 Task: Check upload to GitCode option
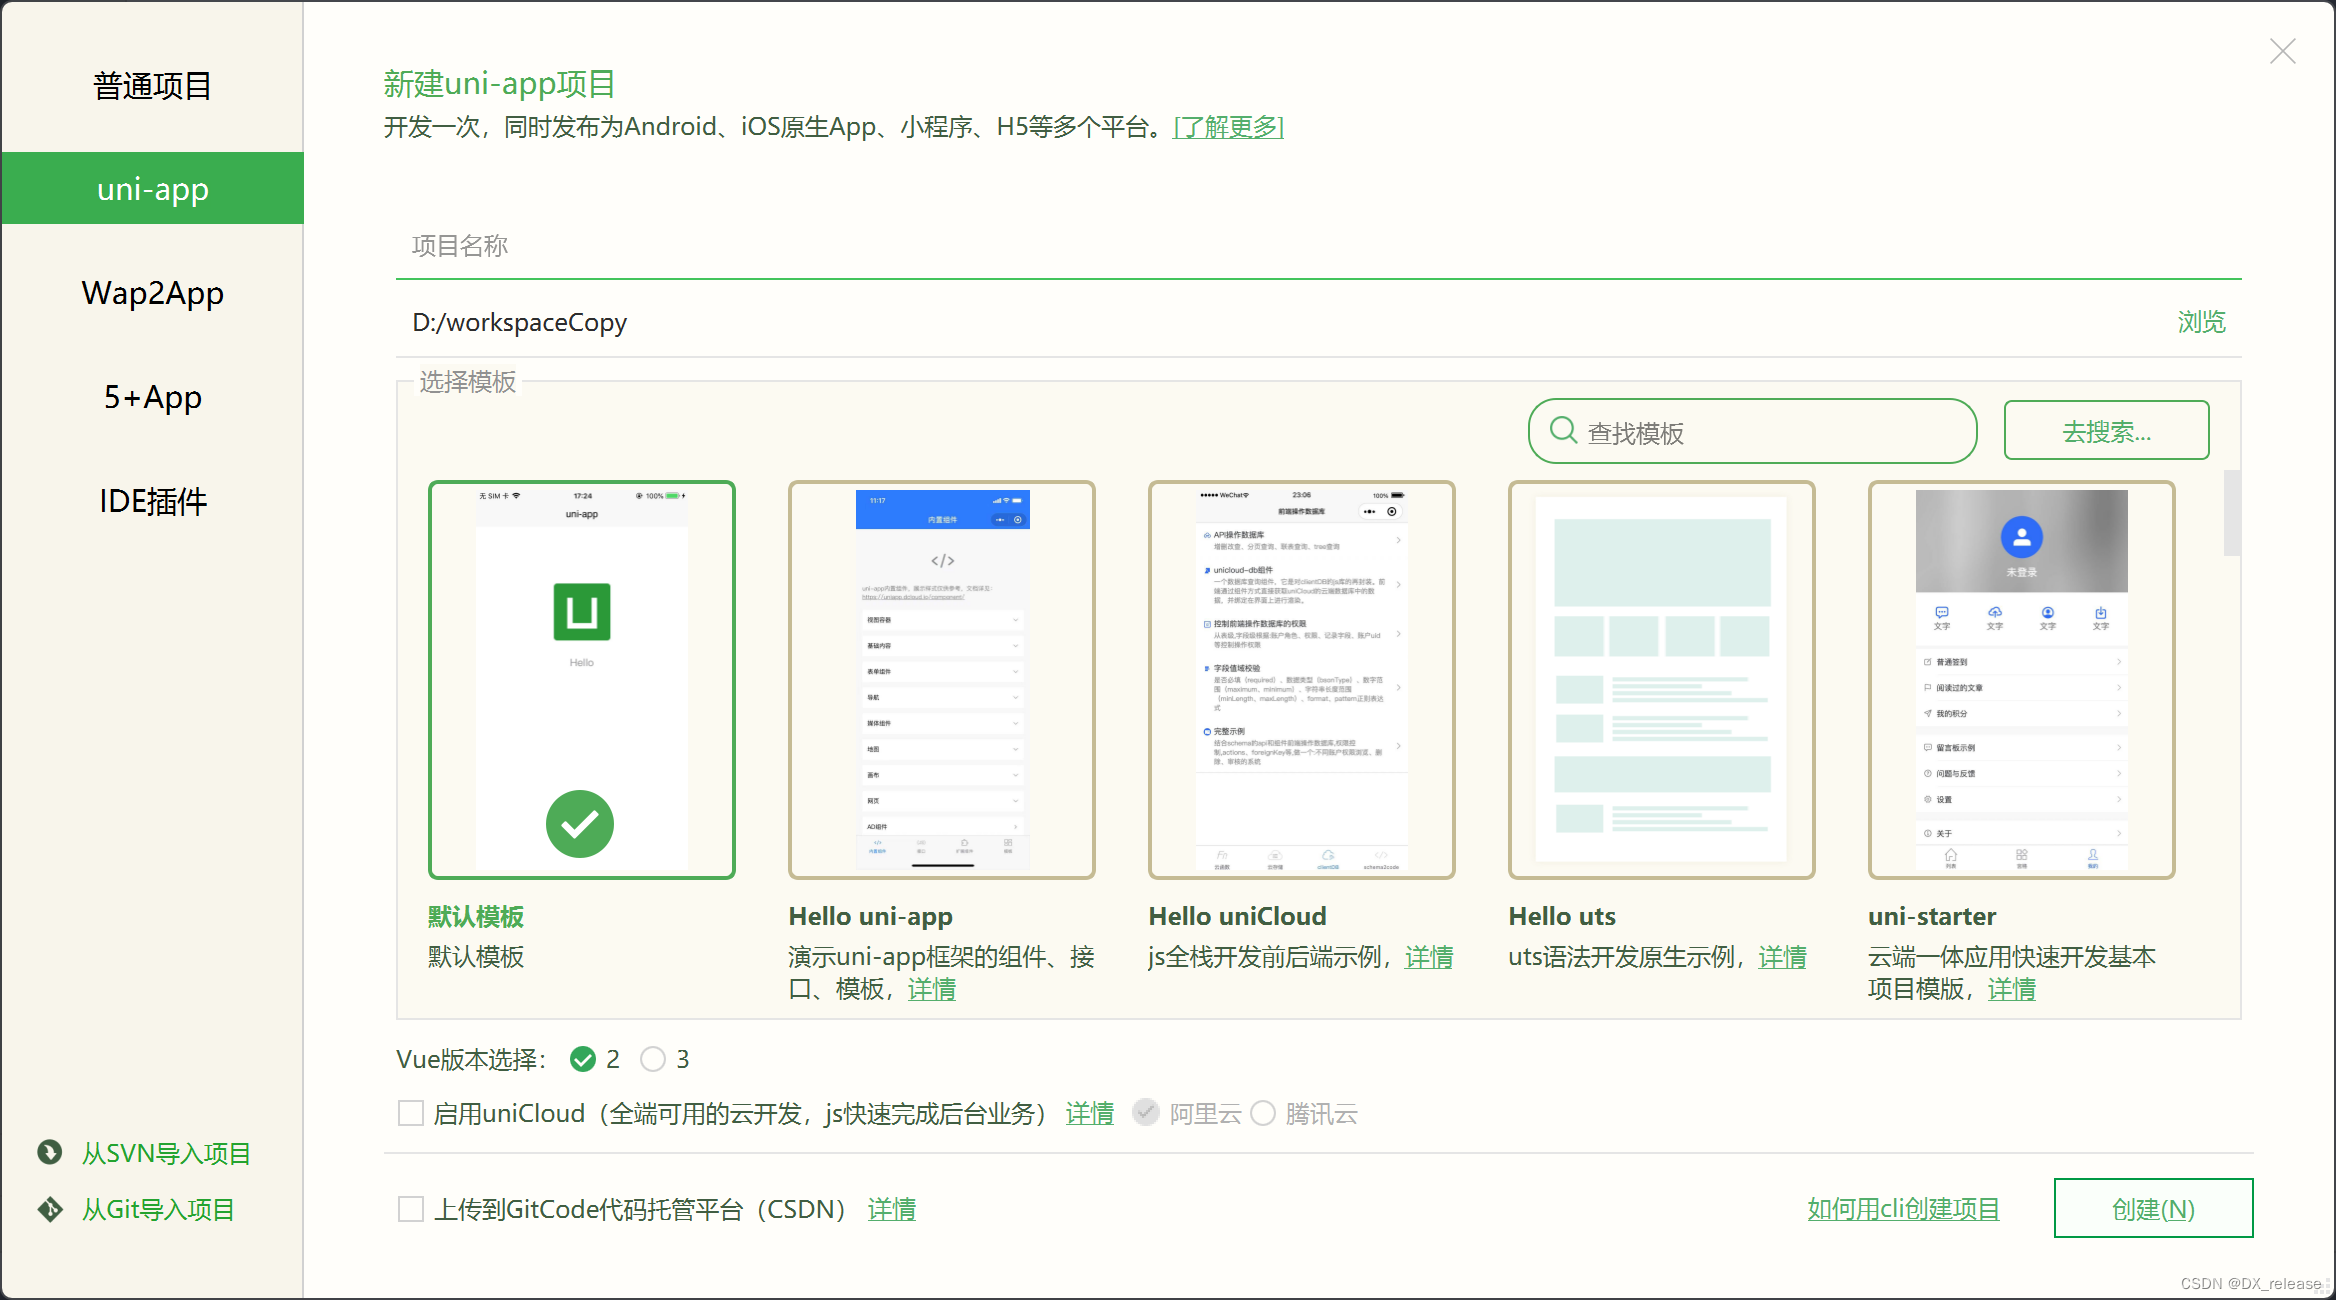(411, 1209)
